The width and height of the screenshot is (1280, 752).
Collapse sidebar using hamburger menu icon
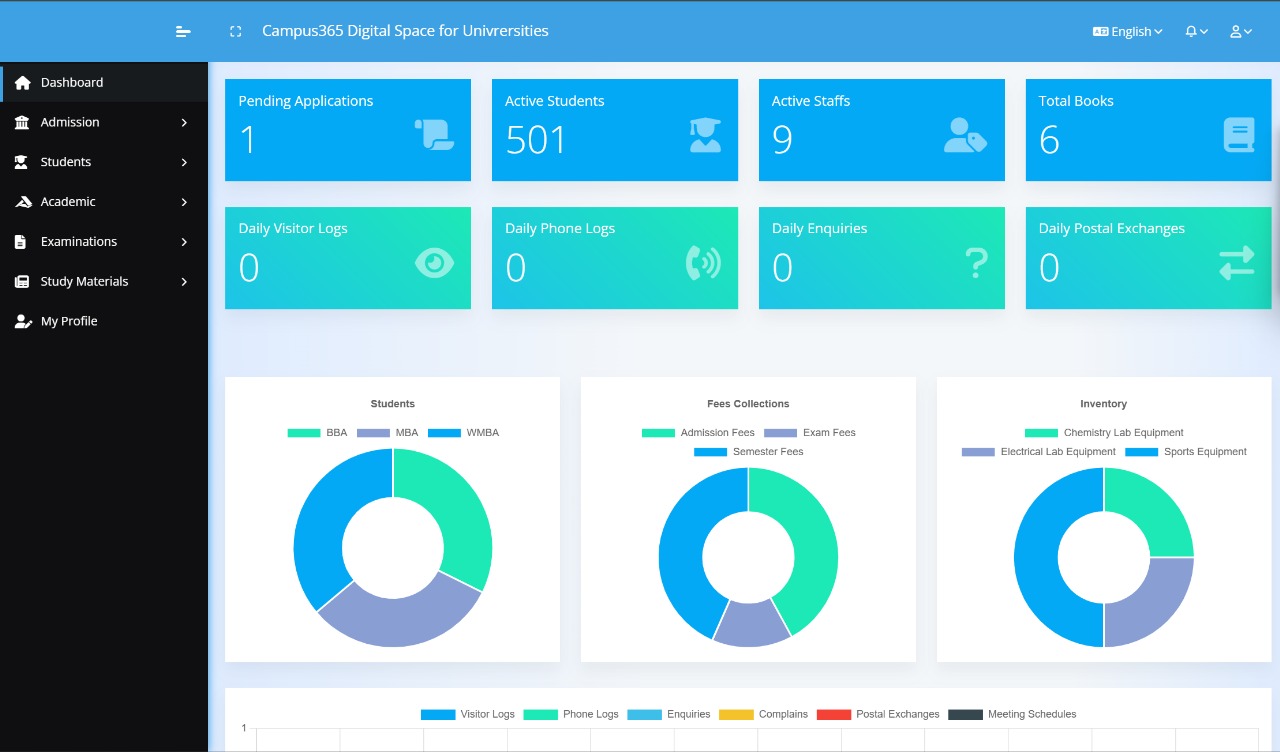183,32
